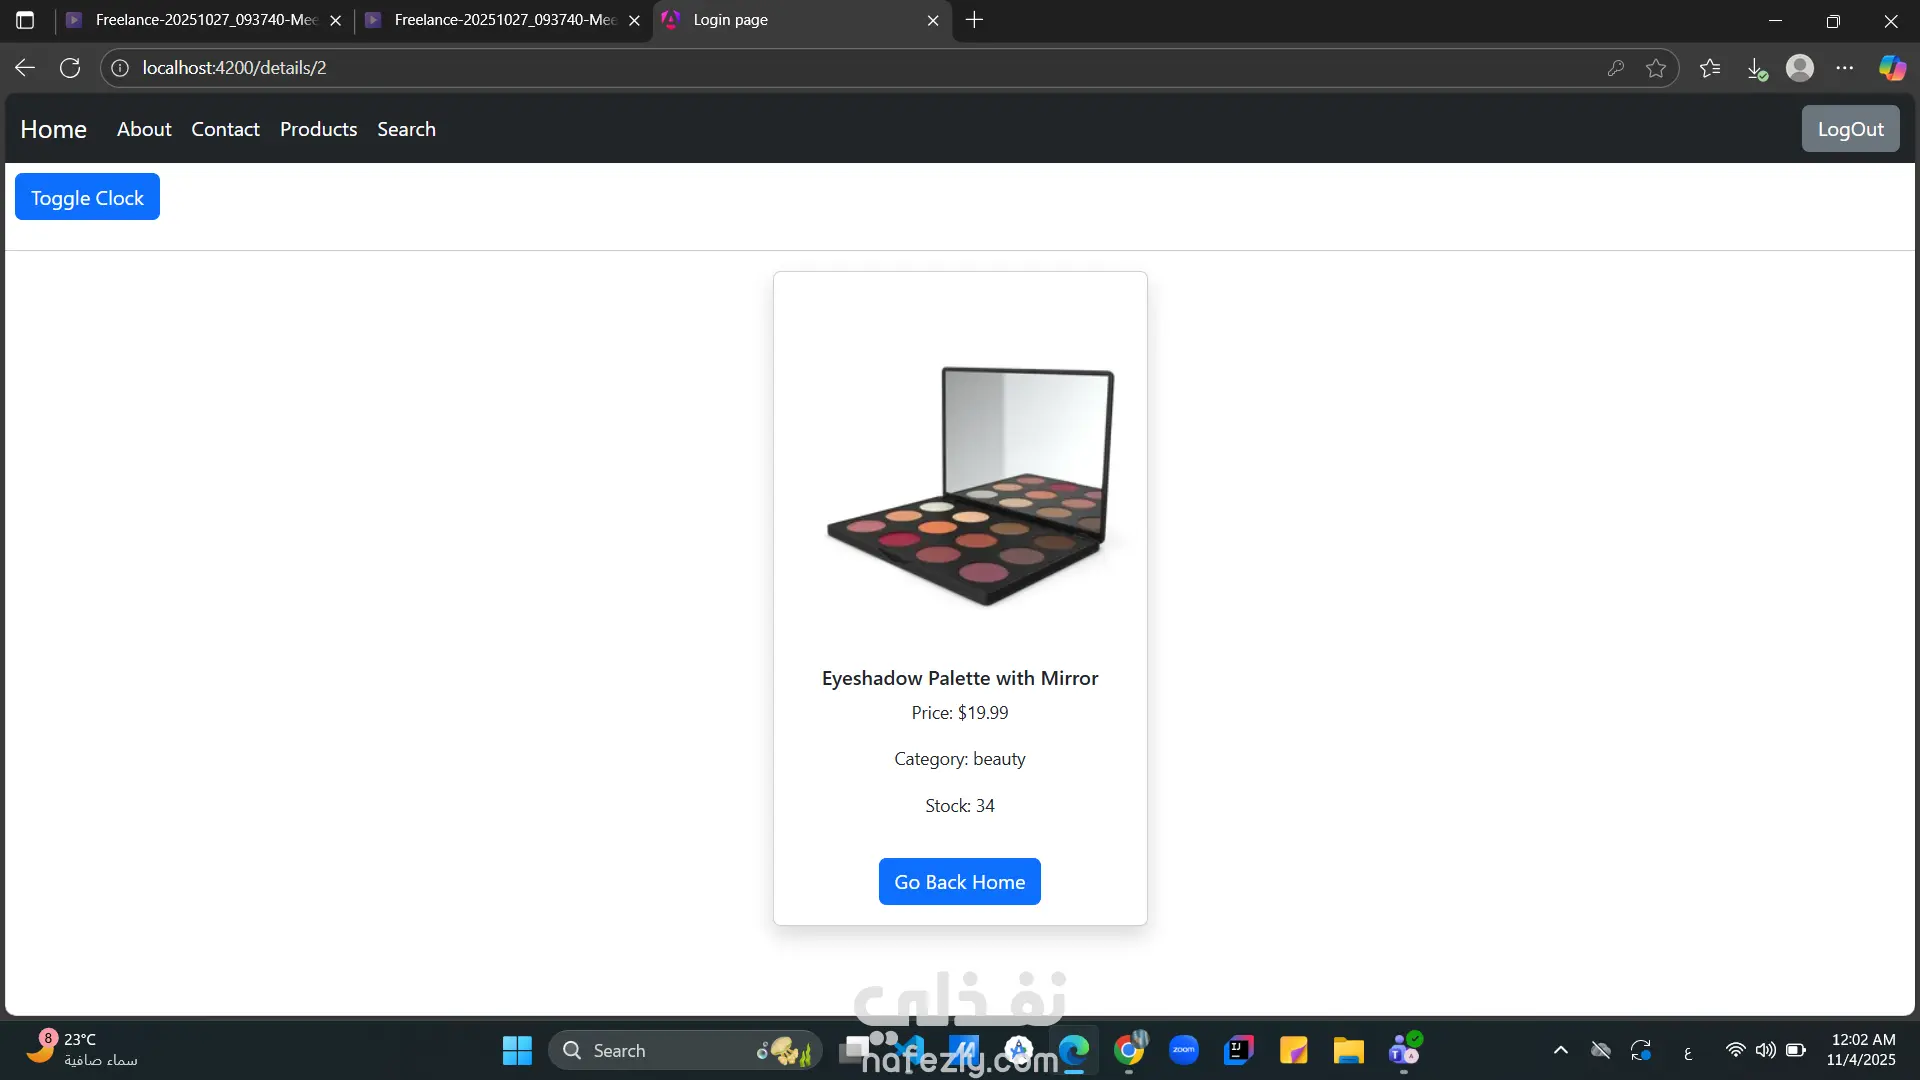Click the Go Back Home button

pos(959,881)
